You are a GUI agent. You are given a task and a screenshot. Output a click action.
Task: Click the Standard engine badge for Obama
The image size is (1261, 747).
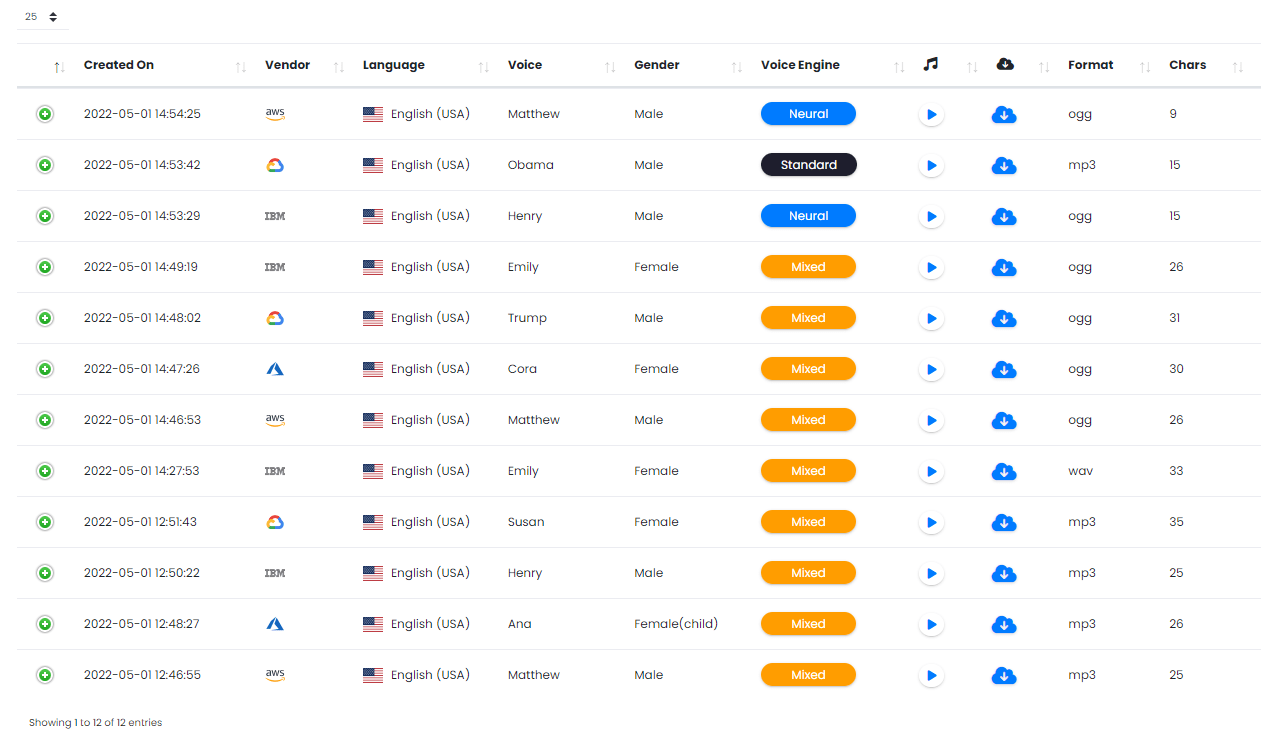(808, 165)
